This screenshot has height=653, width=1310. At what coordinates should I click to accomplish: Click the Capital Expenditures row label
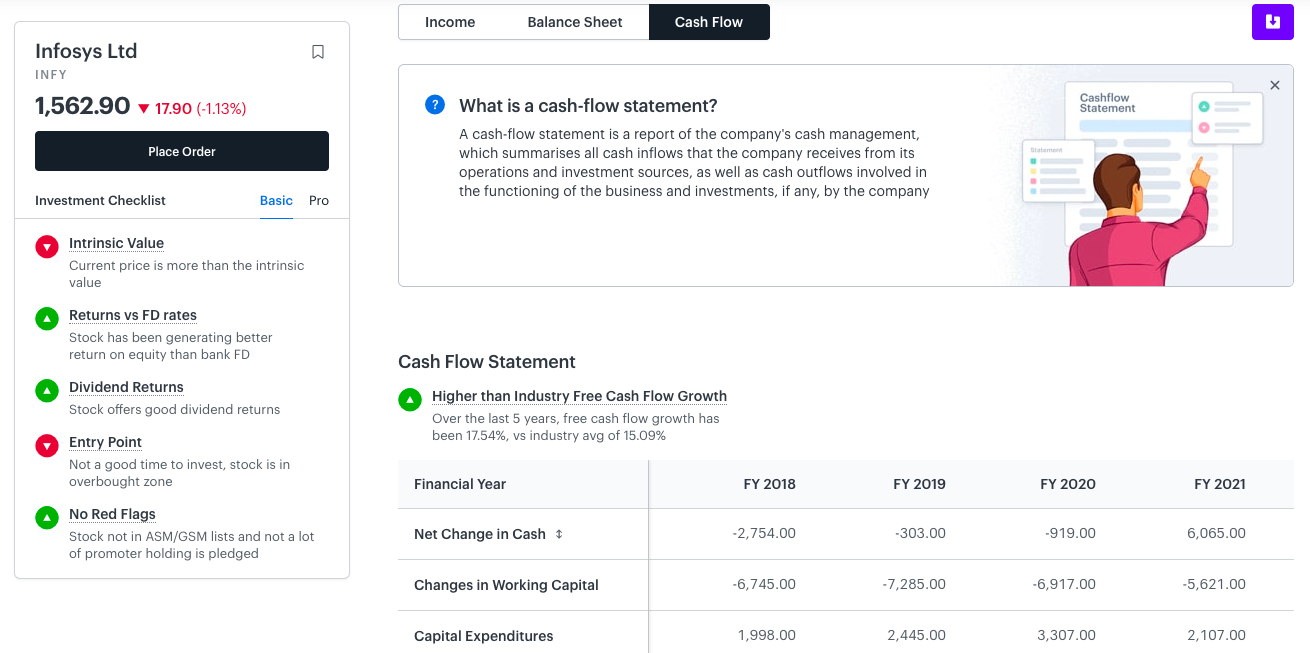click(483, 636)
